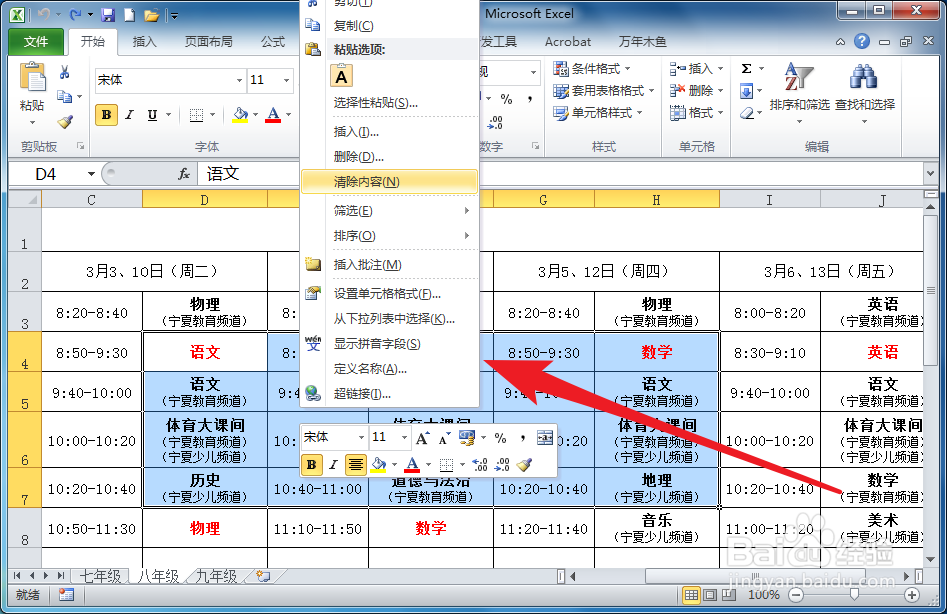Choose Format Cells in context menu
Image resolution: width=947 pixels, height=614 pixels.
point(390,293)
